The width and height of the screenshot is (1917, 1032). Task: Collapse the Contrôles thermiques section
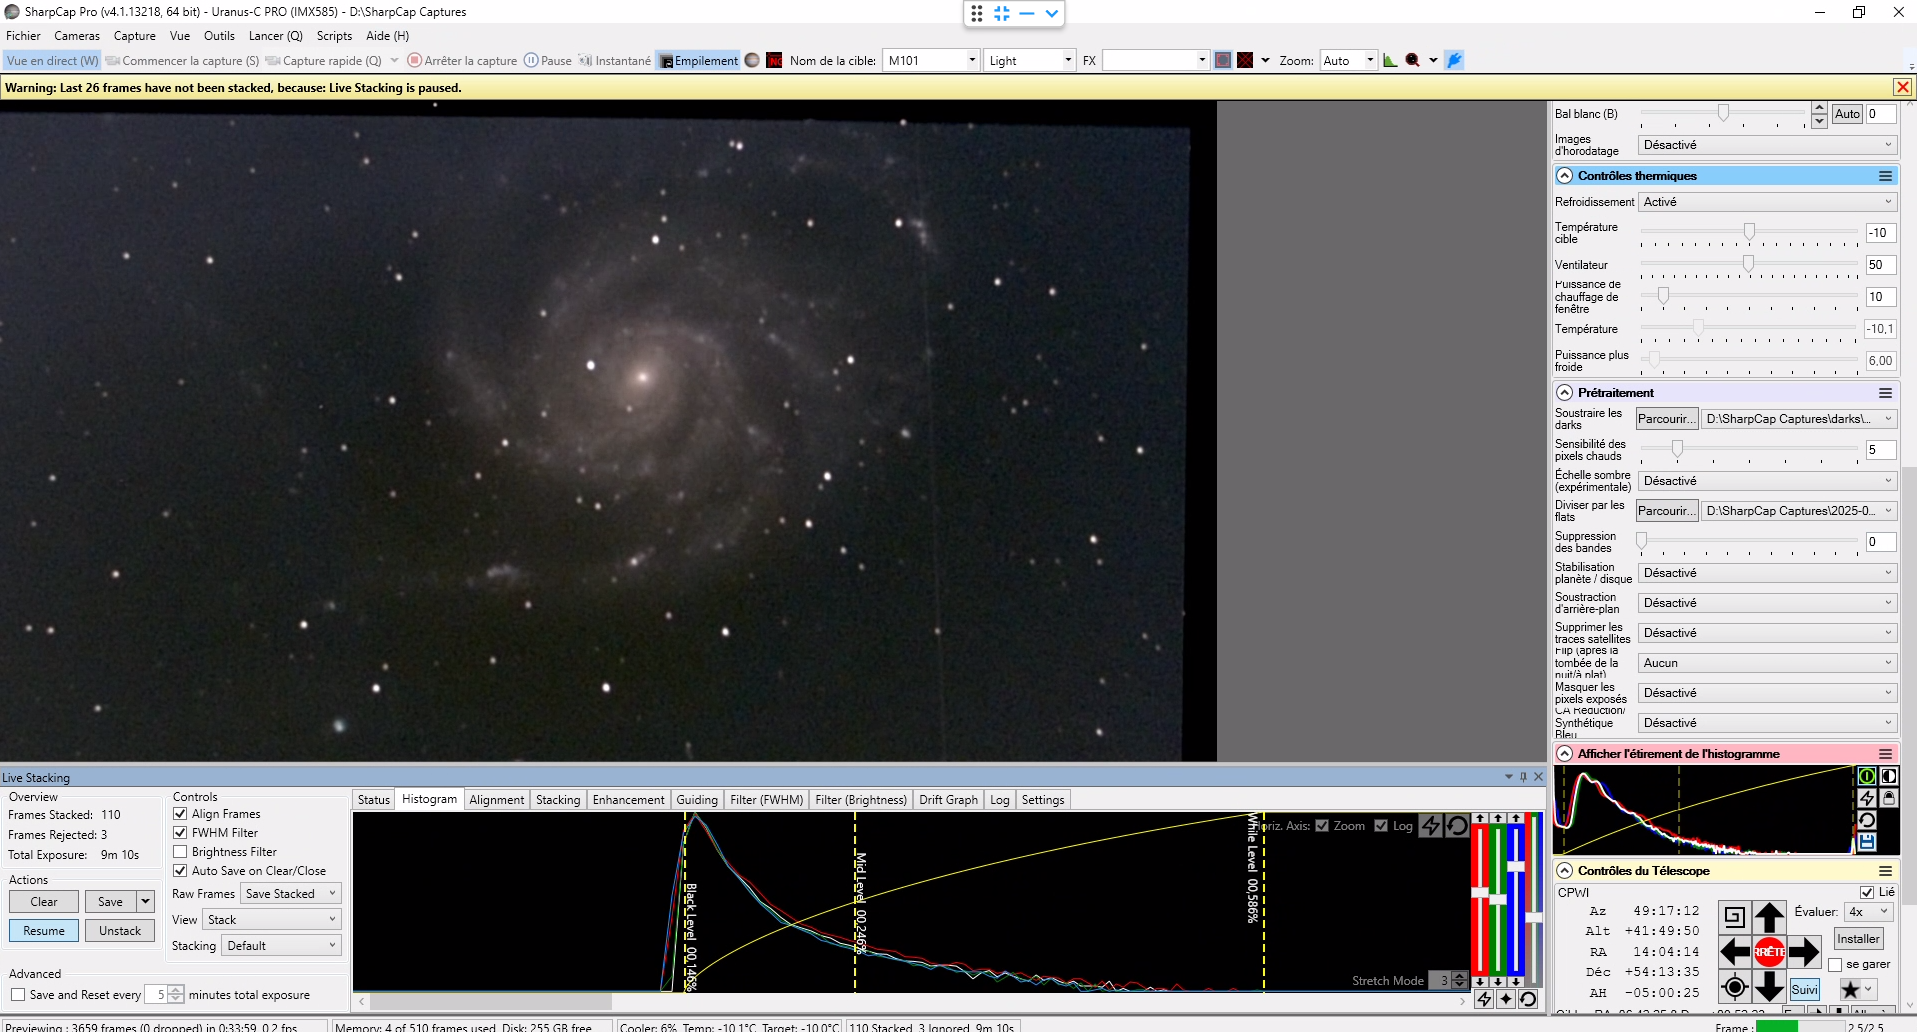(x=1564, y=176)
